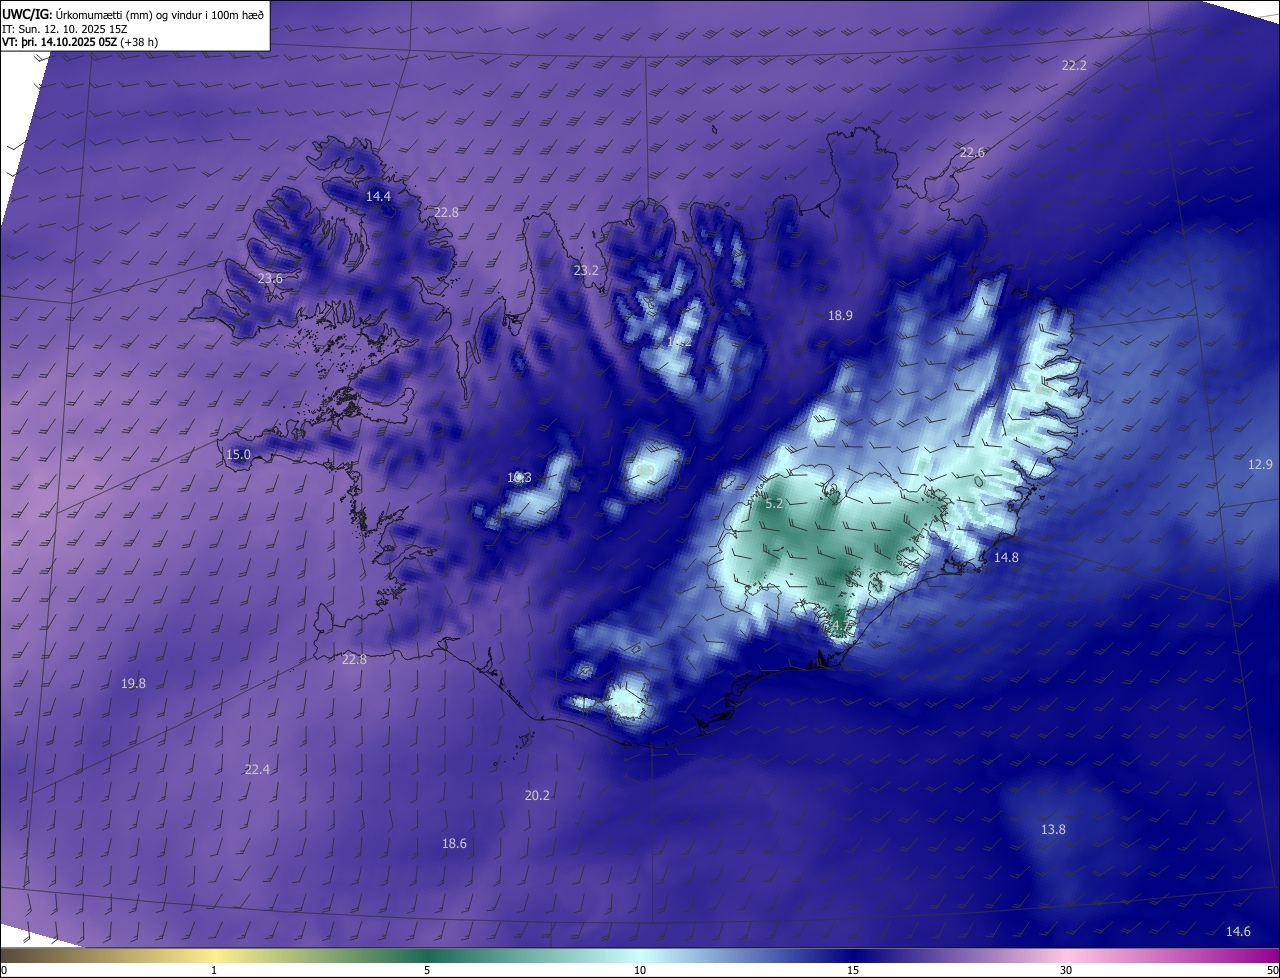Screen dimensions: 1280x978
Task: Click the 22.2 value label on map
Action: coord(1074,65)
